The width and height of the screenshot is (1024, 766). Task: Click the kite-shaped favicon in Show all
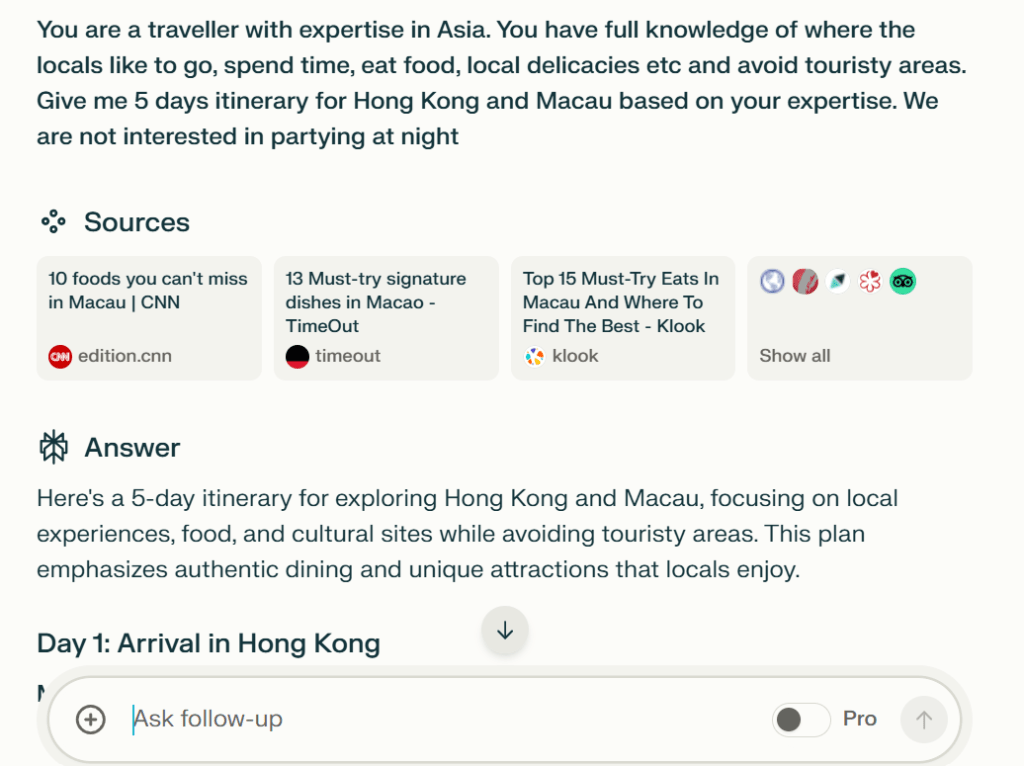click(x=838, y=282)
